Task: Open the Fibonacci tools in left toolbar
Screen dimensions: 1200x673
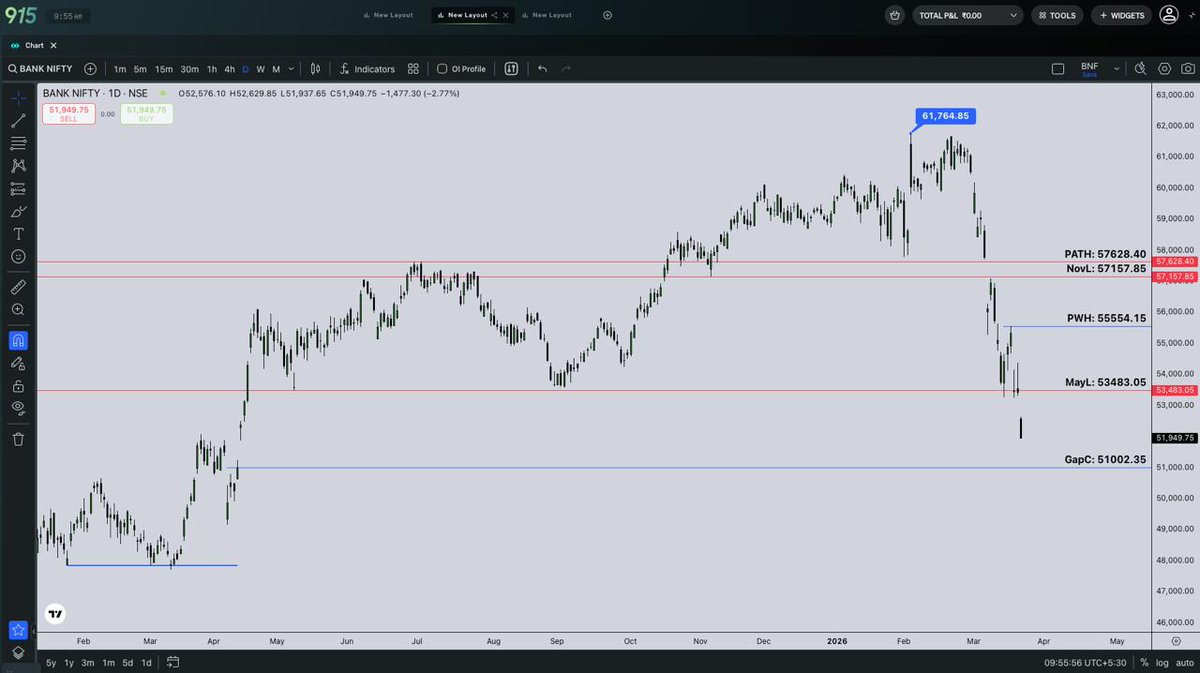Action: pyautogui.click(x=18, y=143)
